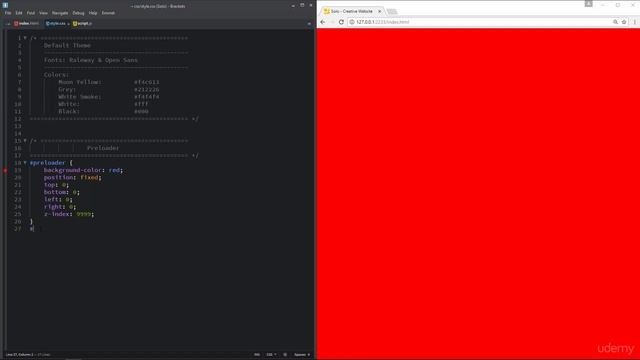Open the File menu in Brackets
The width and height of the screenshot is (640, 360).
click(x=8, y=13)
